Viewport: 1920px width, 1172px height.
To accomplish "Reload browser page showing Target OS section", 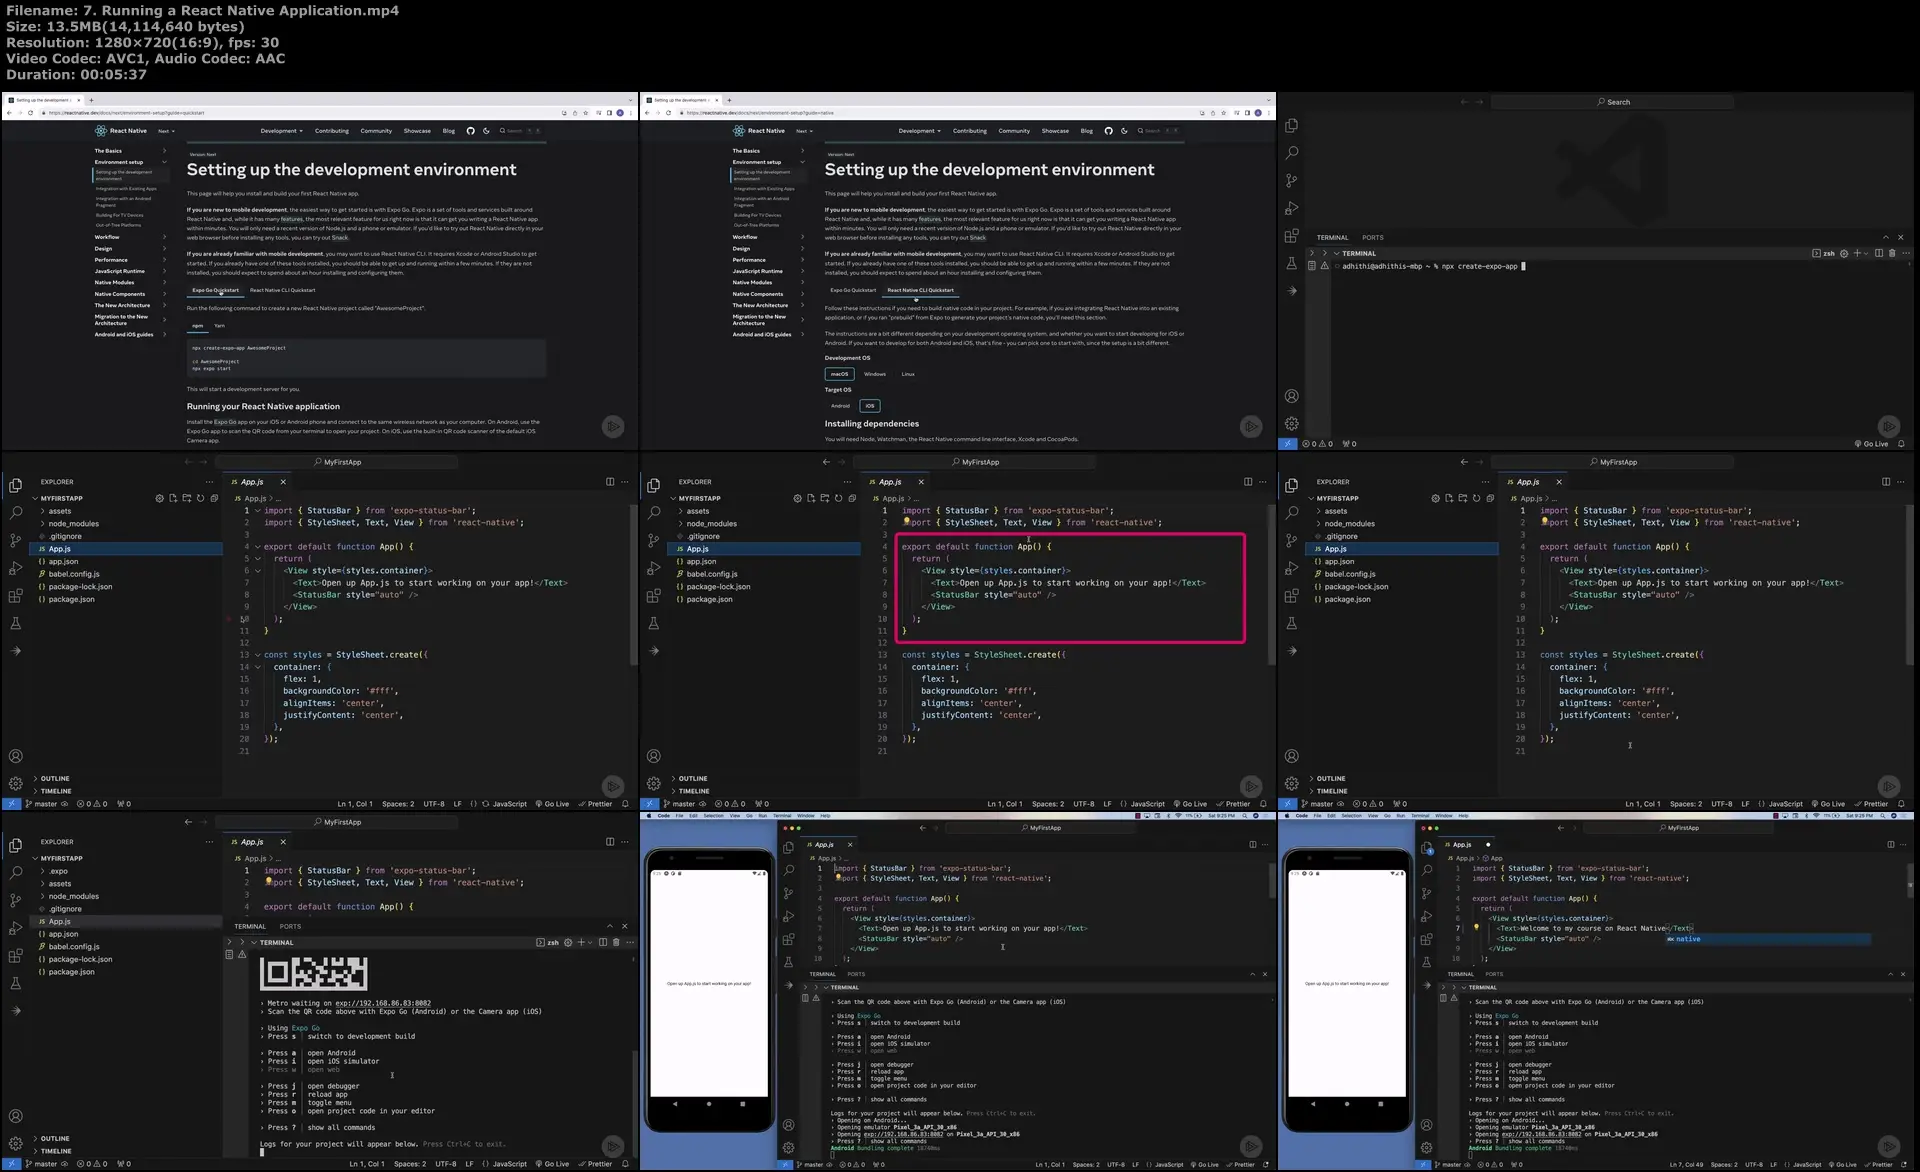I will [669, 113].
